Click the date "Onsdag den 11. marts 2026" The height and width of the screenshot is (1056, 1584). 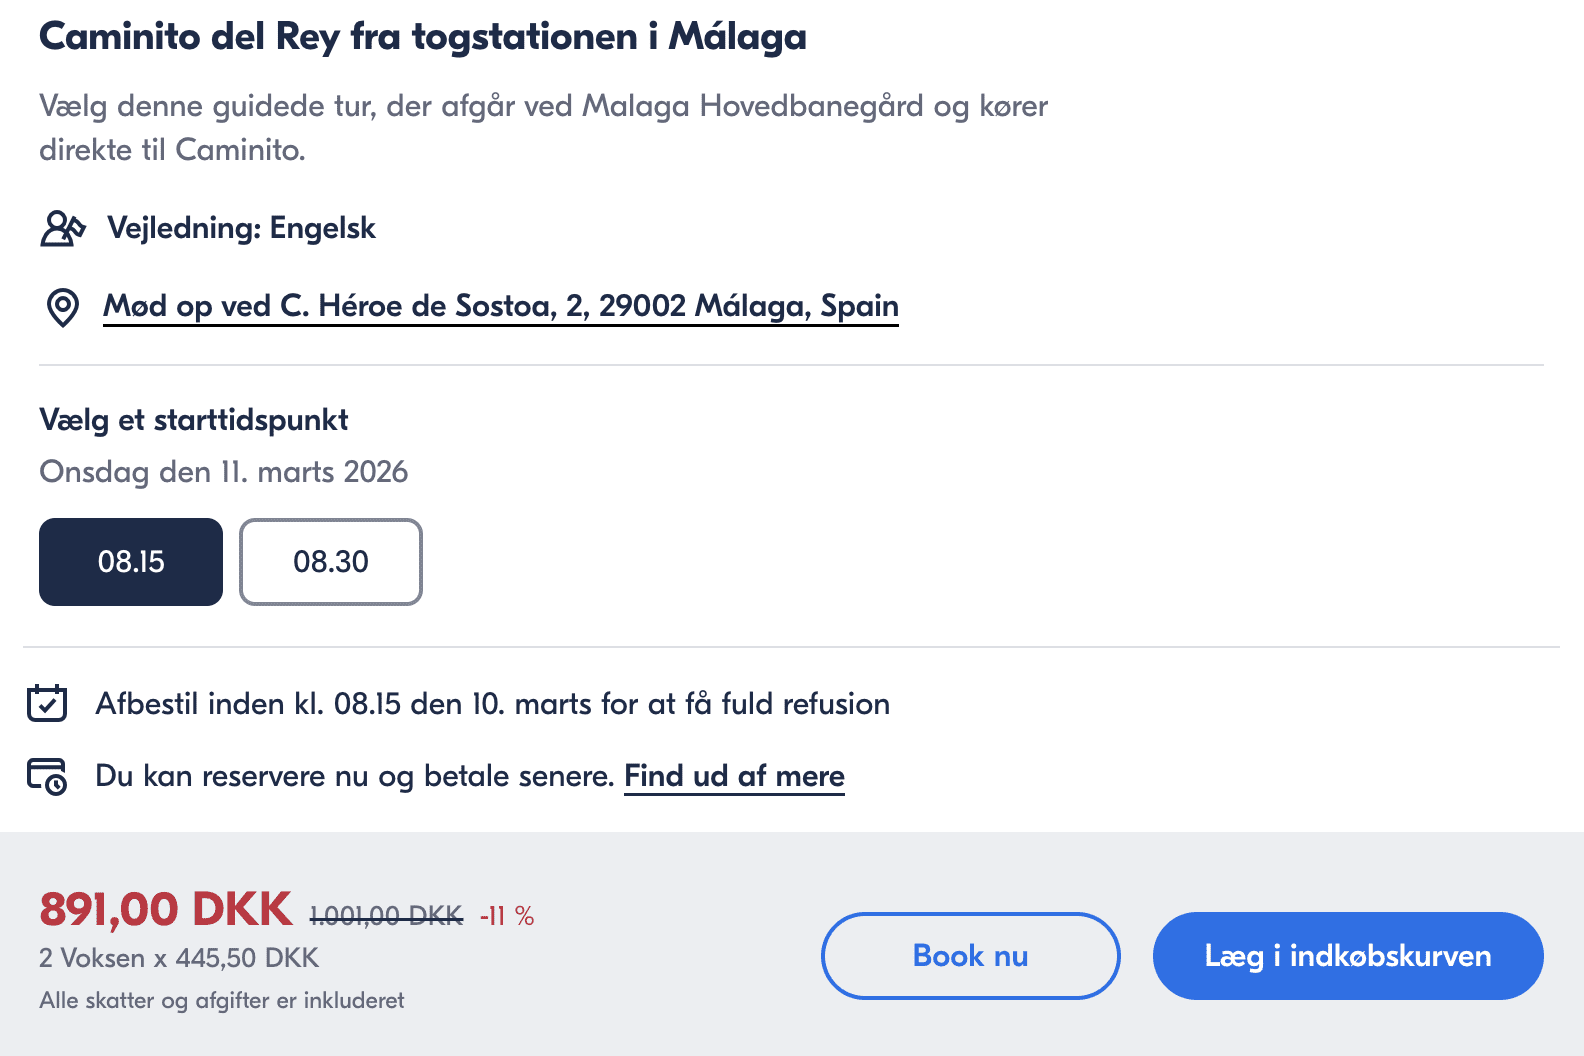223,472
